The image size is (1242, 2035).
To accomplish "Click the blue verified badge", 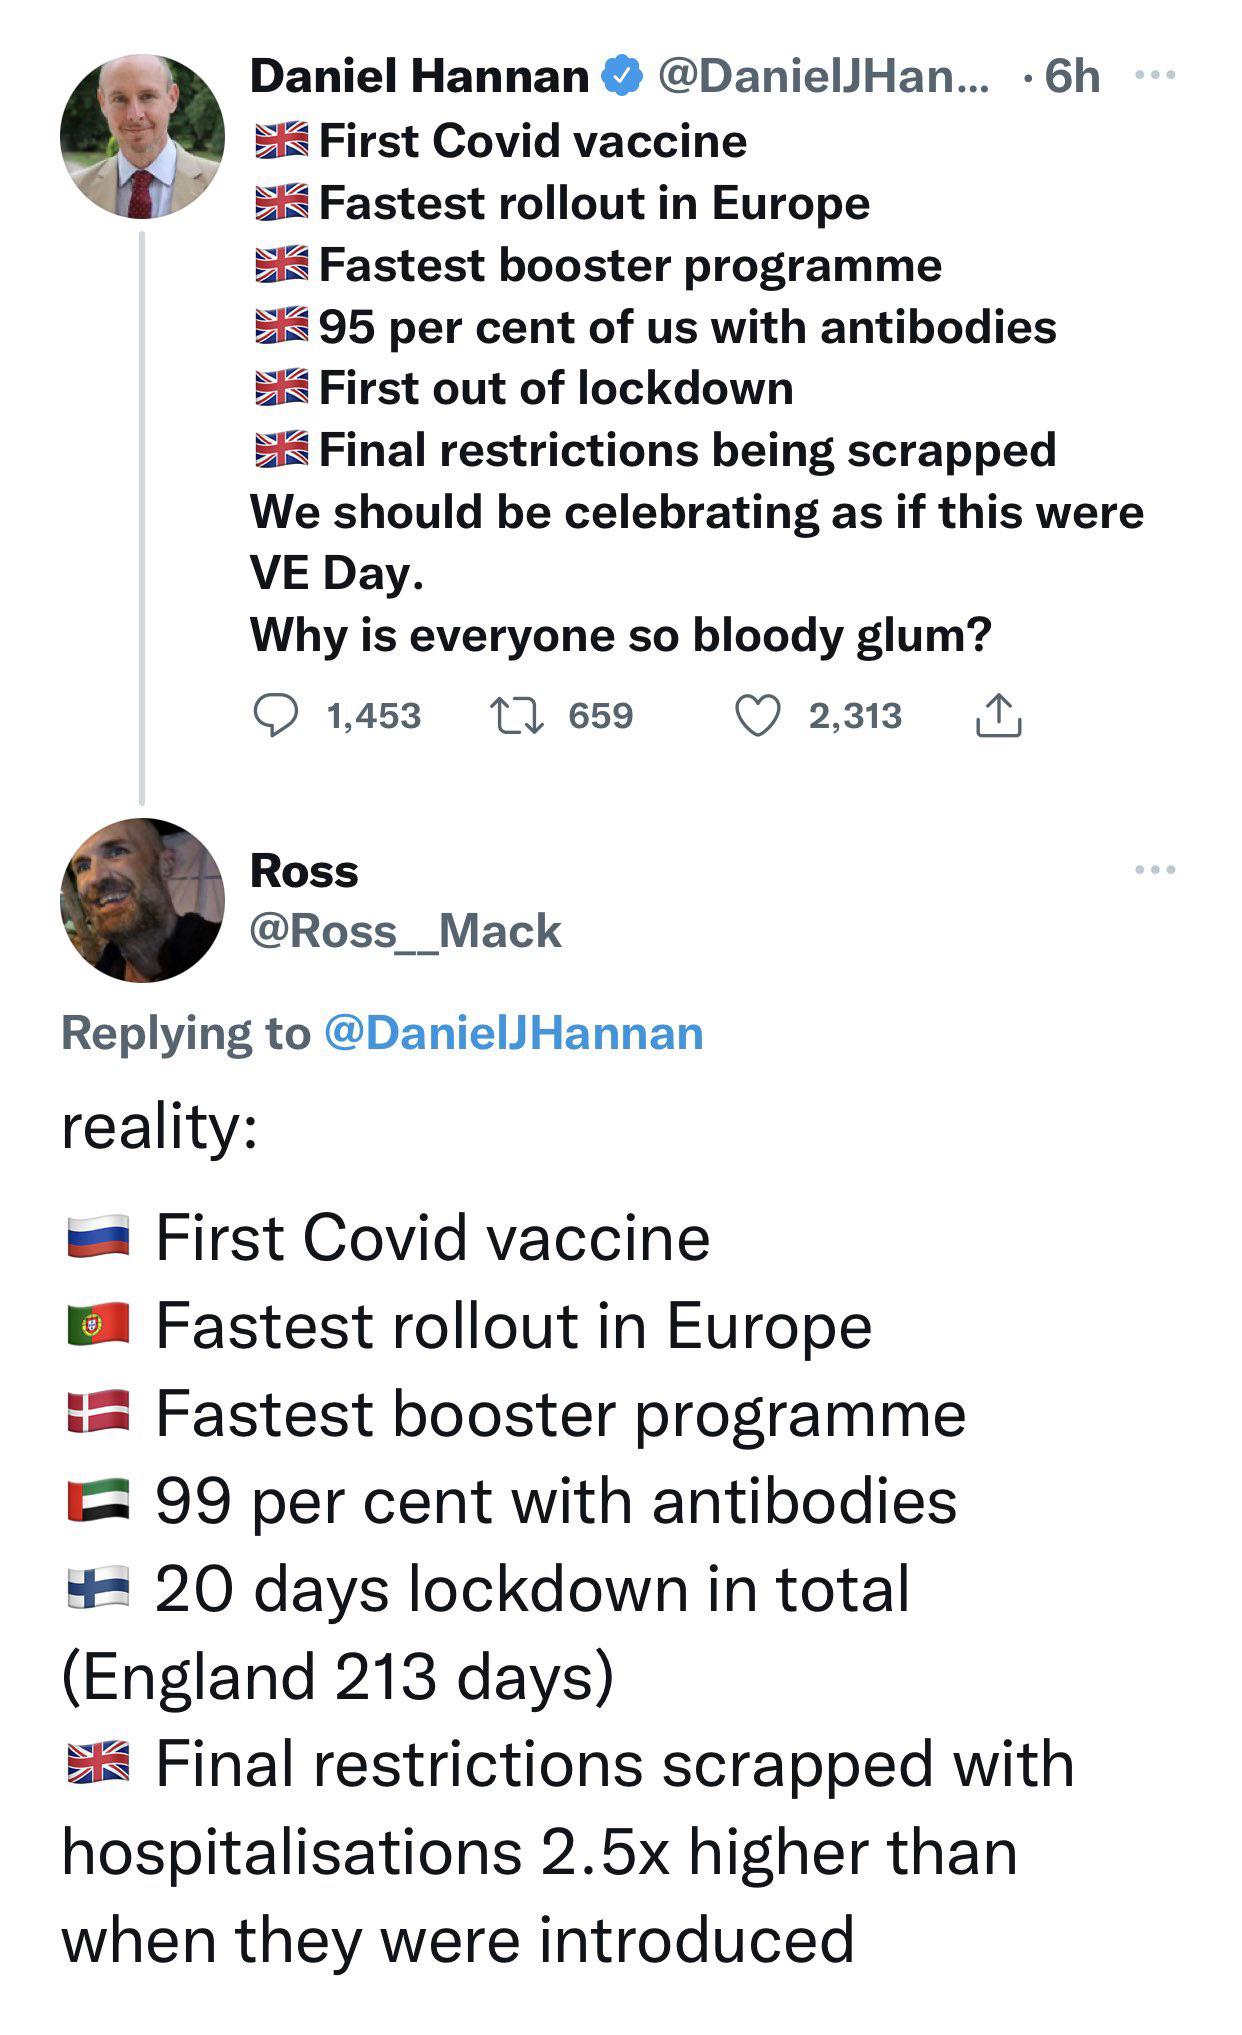I will pyautogui.click(x=622, y=77).
